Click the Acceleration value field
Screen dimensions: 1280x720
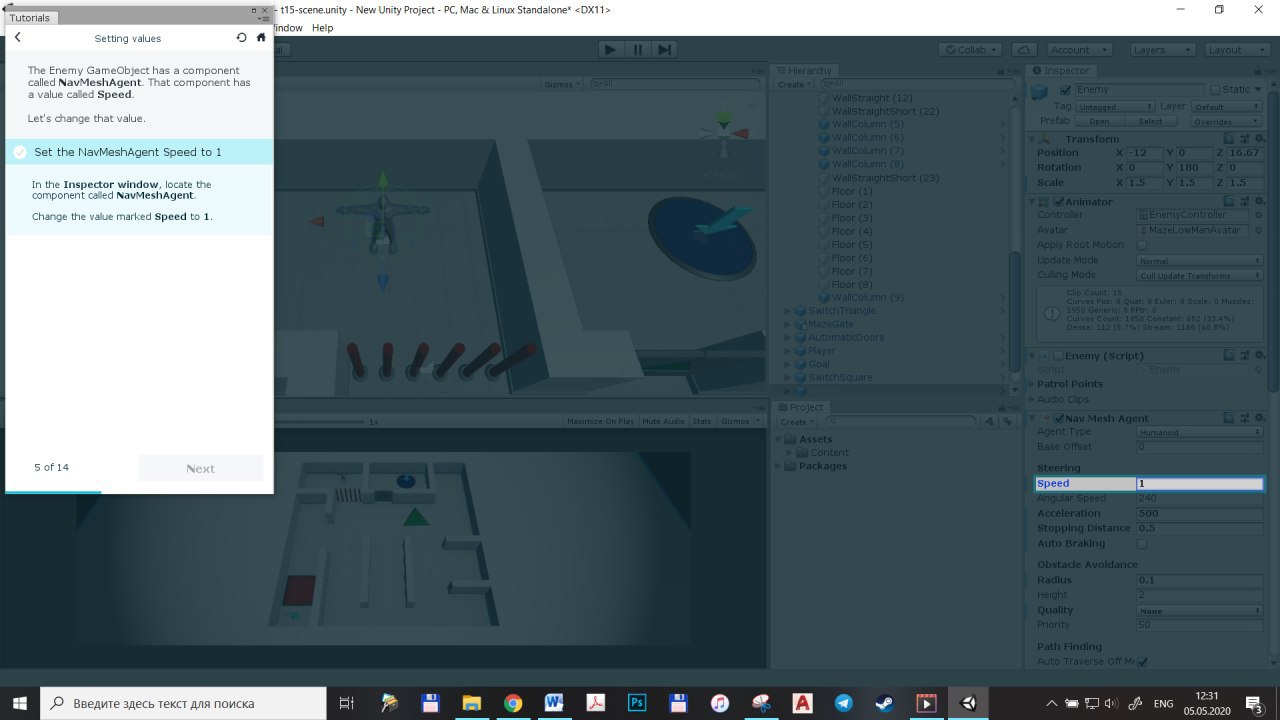tap(1200, 514)
